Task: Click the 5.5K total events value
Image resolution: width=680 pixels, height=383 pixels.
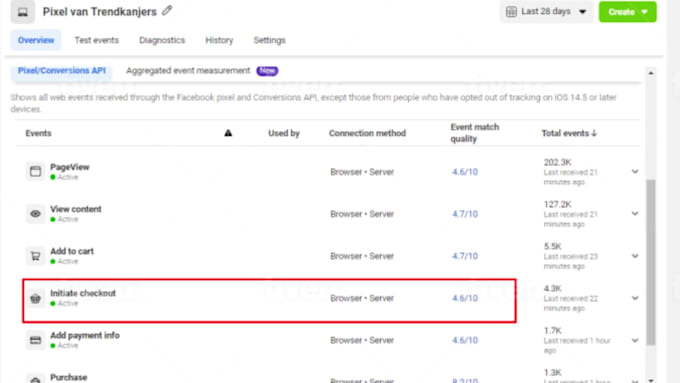Action: coord(552,246)
